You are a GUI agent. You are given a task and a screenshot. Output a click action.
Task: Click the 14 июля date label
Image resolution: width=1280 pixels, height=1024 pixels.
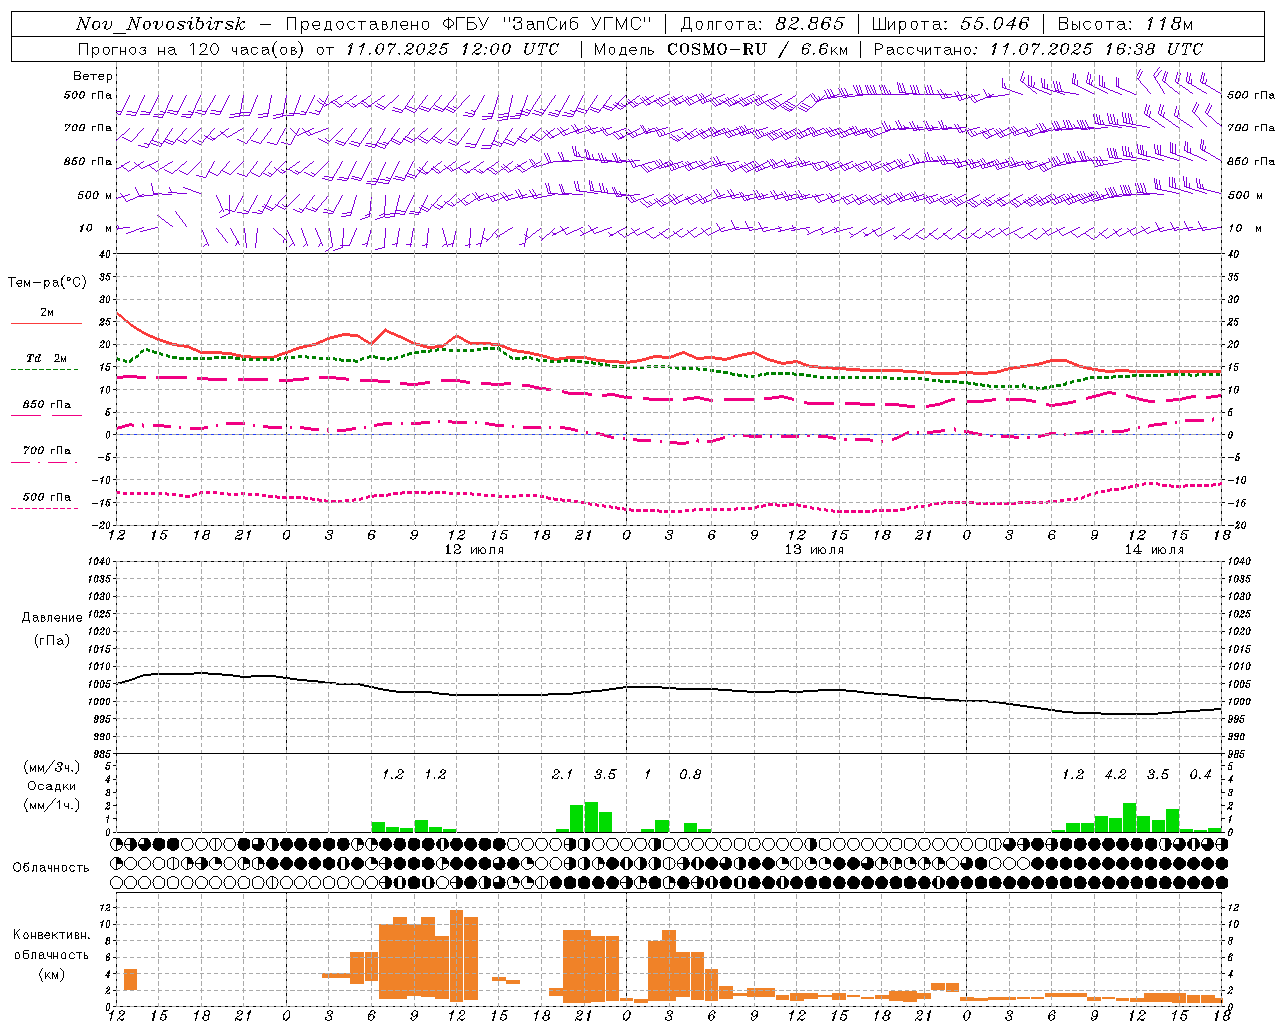[1154, 550]
